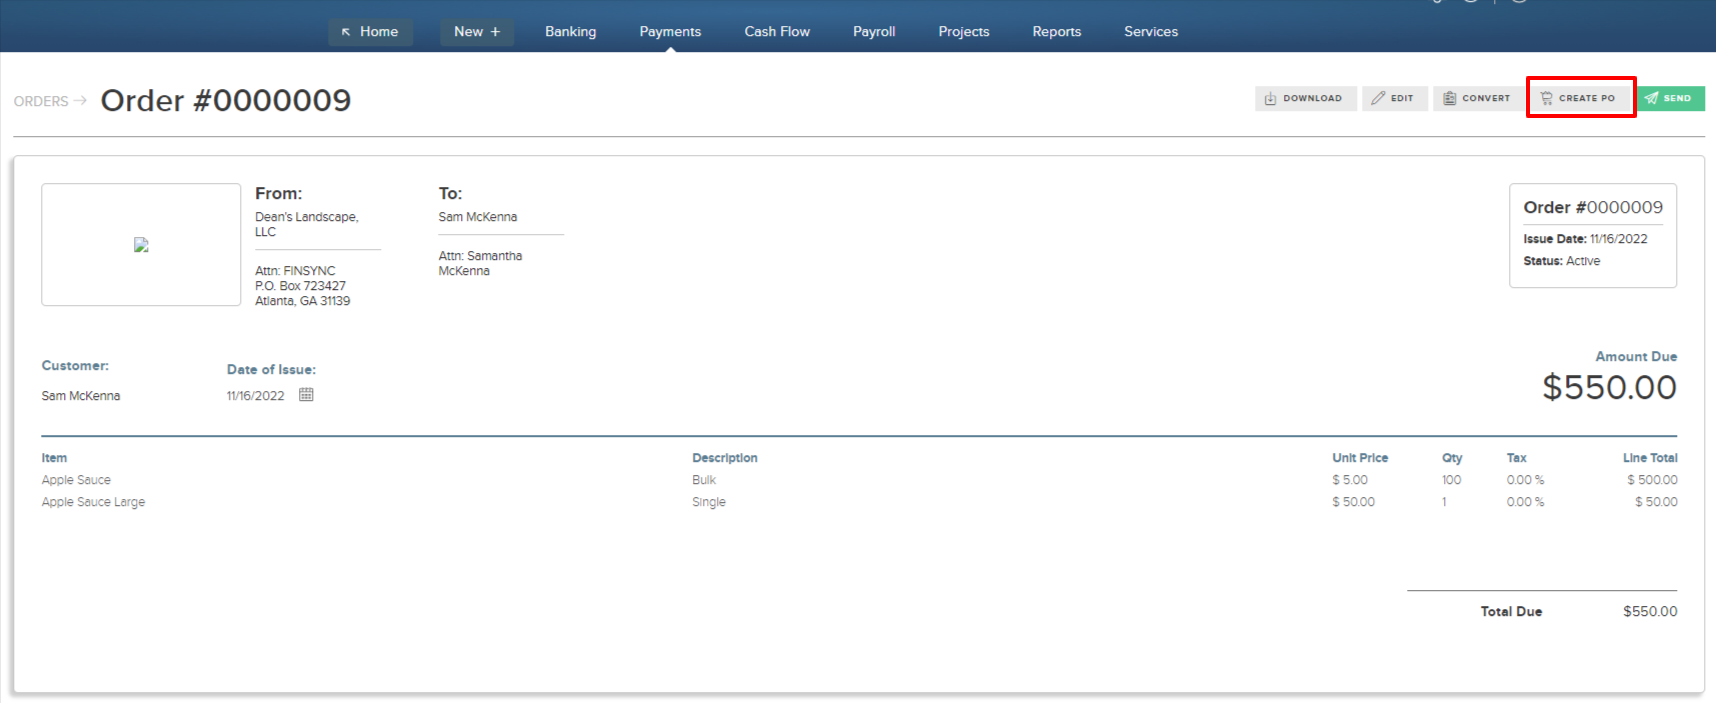
Task: Open the Cash Flow menu
Action: point(777,32)
